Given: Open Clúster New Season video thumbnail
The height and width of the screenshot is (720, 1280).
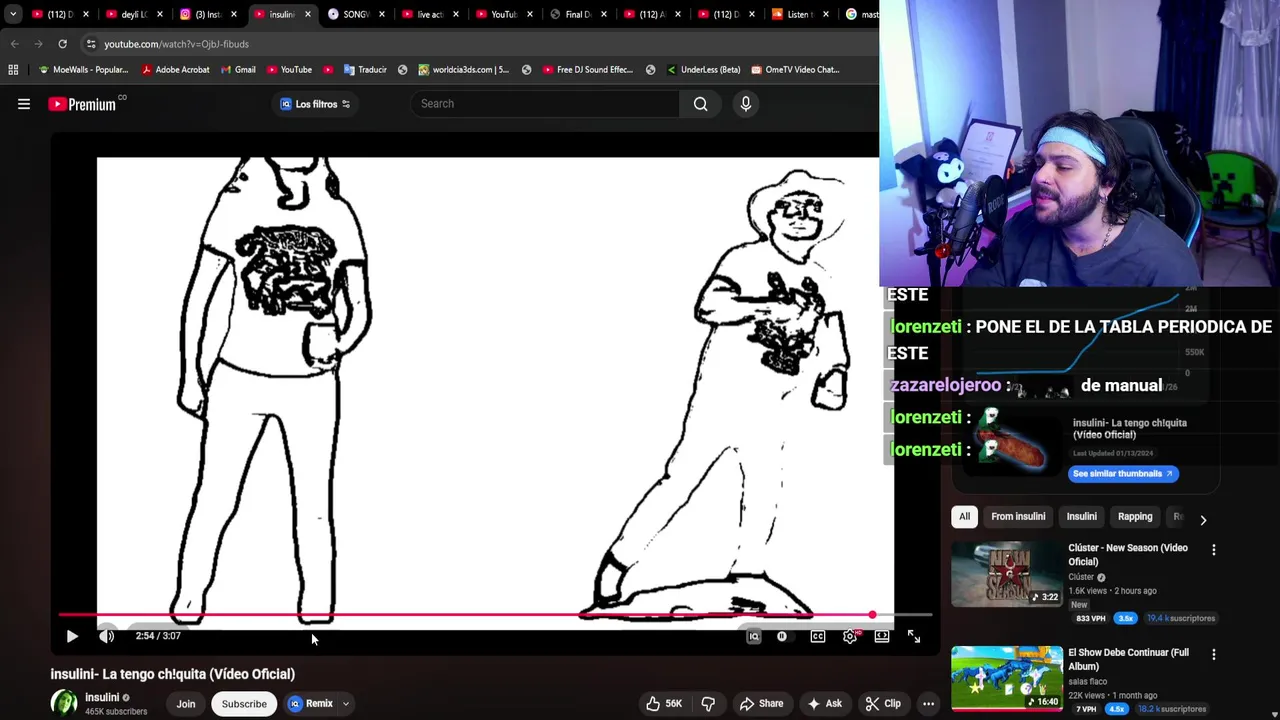Looking at the screenshot, I should [x=1006, y=574].
